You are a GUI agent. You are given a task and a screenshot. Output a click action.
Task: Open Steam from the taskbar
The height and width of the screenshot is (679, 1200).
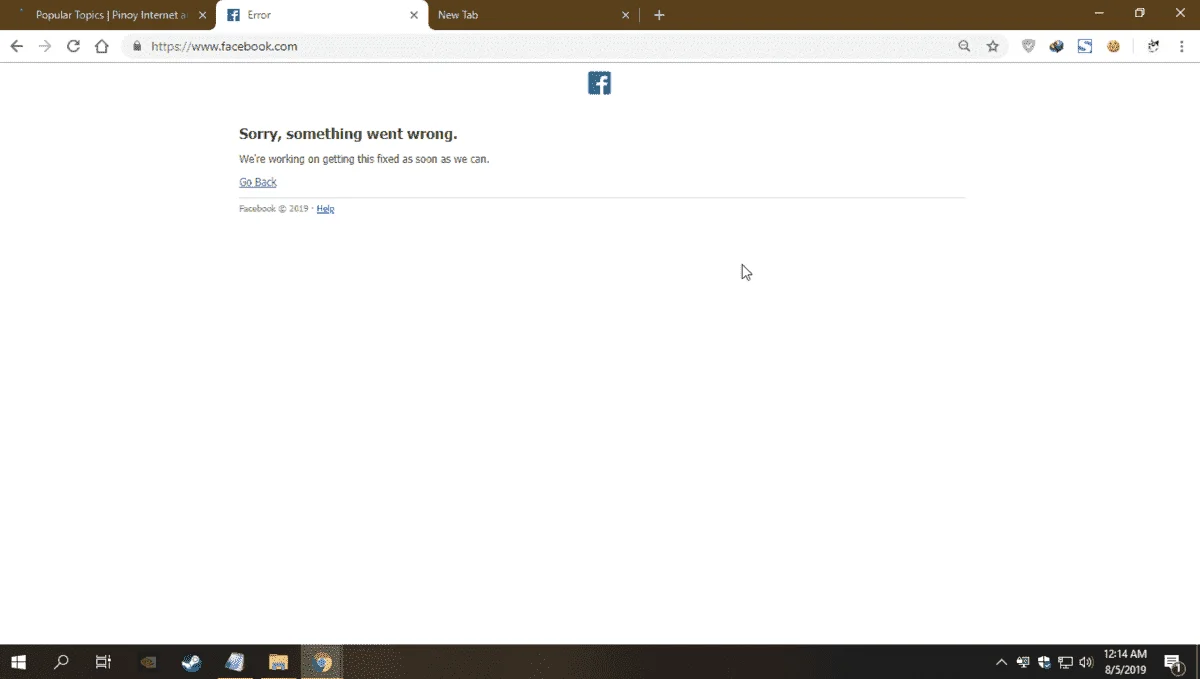[x=191, y=661]
